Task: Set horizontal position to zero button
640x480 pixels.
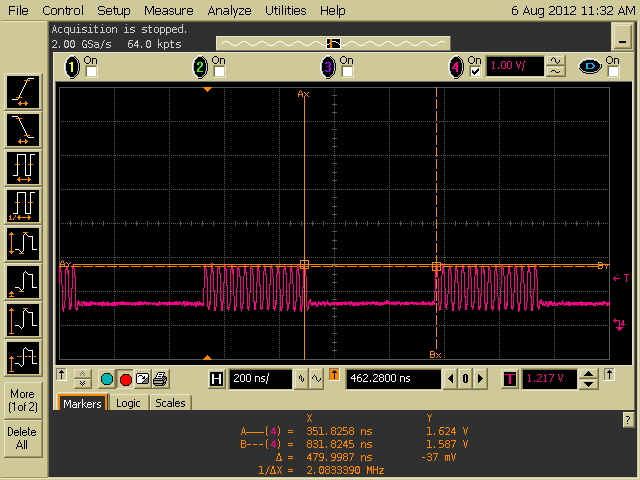Action: pyautogui.click(x=465, y=379)
